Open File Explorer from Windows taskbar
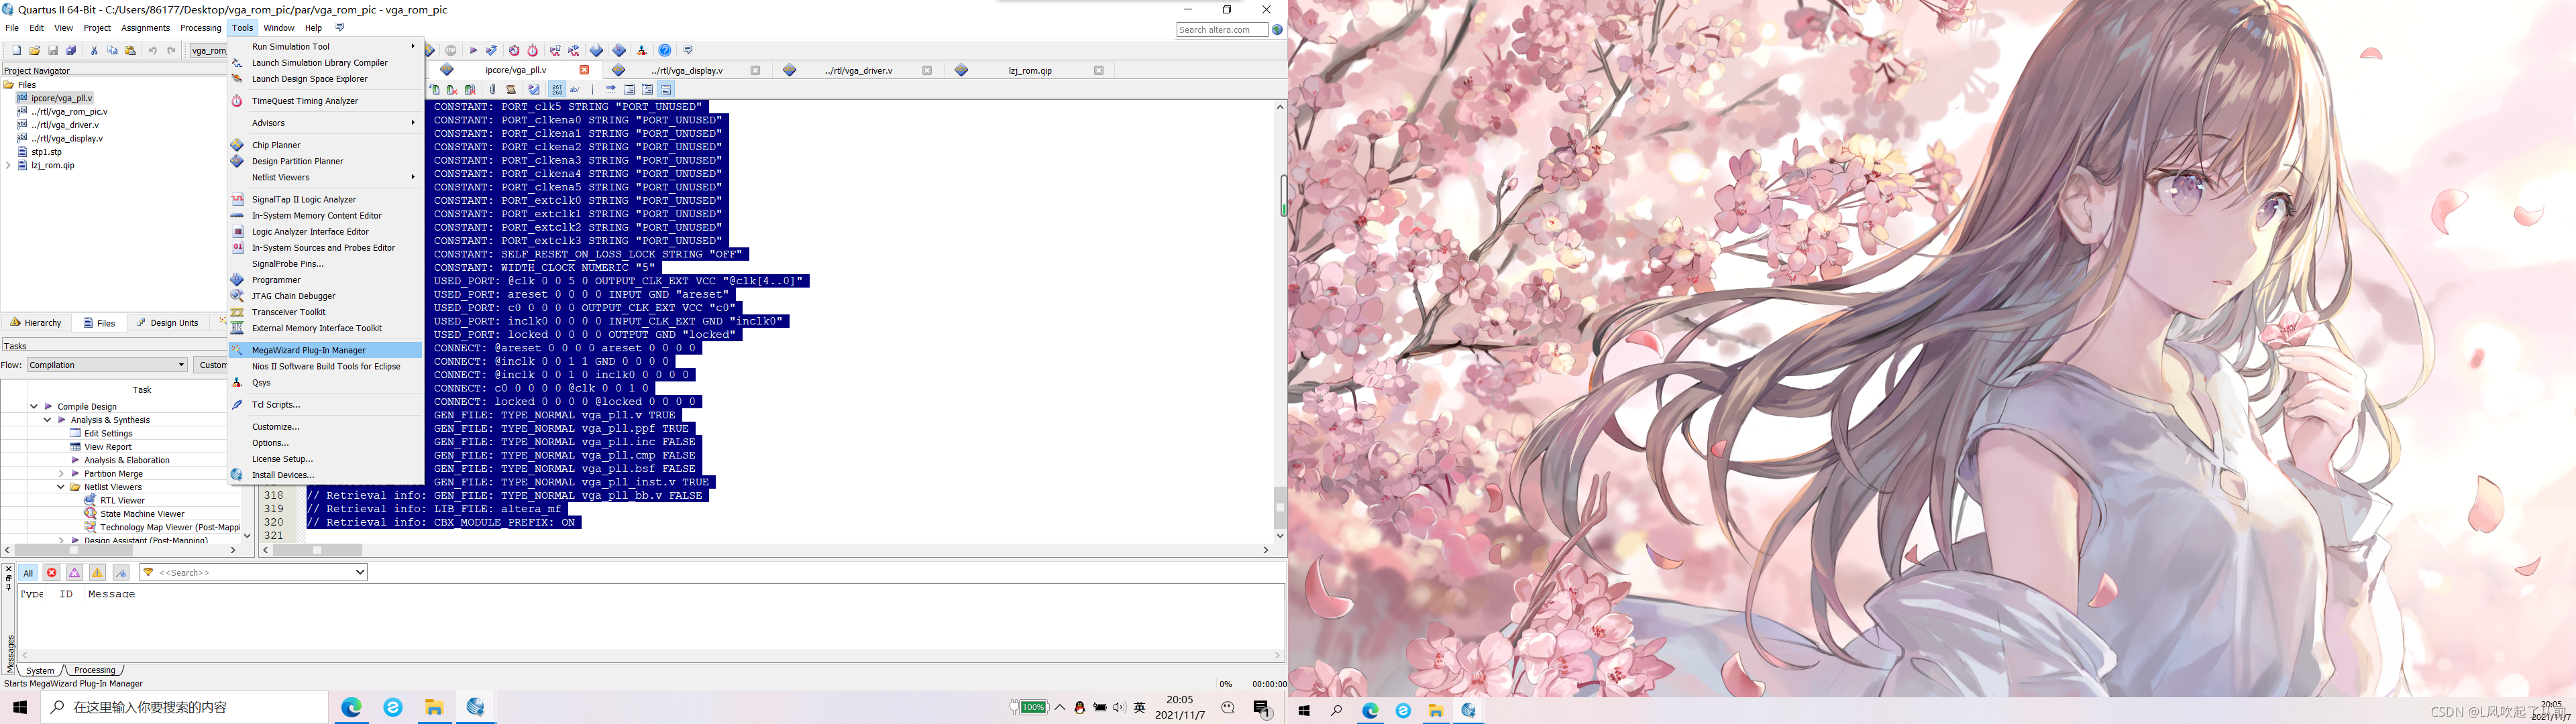Viewport: 2576px width, 724px height. point(434,707)
